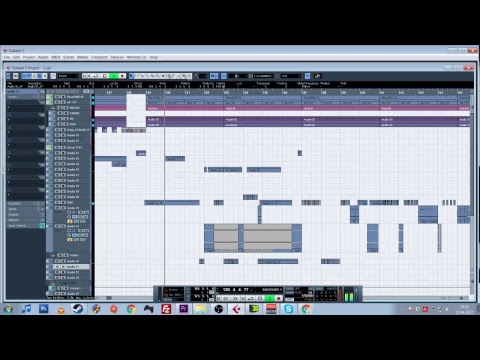Screen dimensions: 480x360
Task: Open the snap type dropdown
Action: tap(238, 76)
